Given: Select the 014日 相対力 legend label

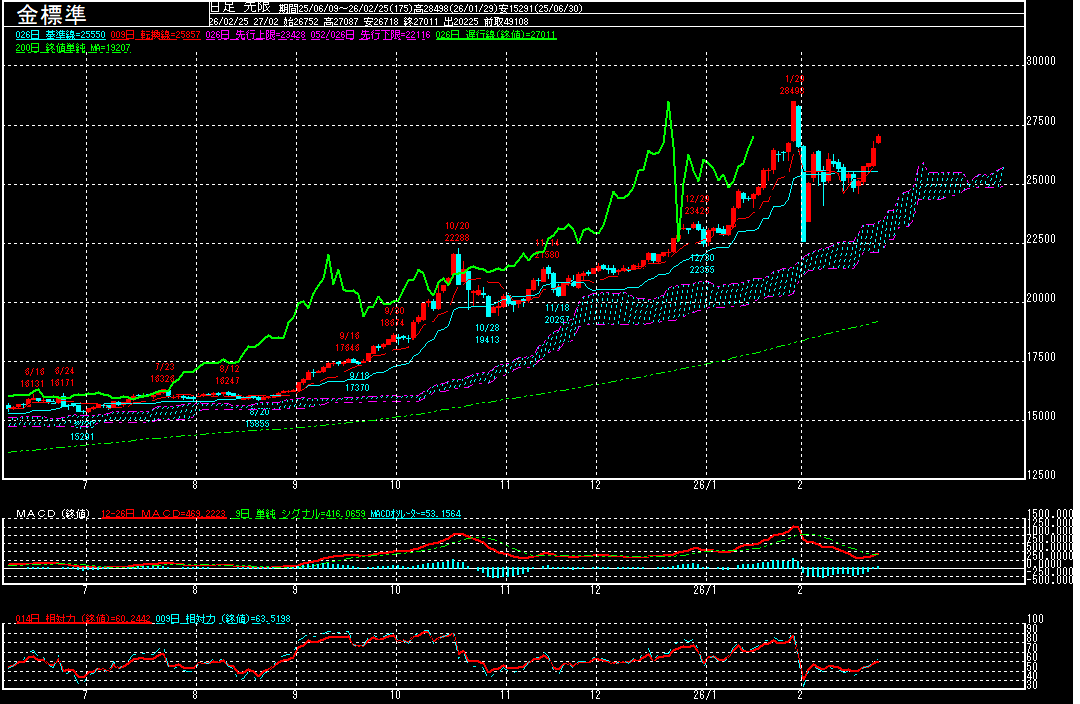Looking at the screenshot, I should 83,619.
